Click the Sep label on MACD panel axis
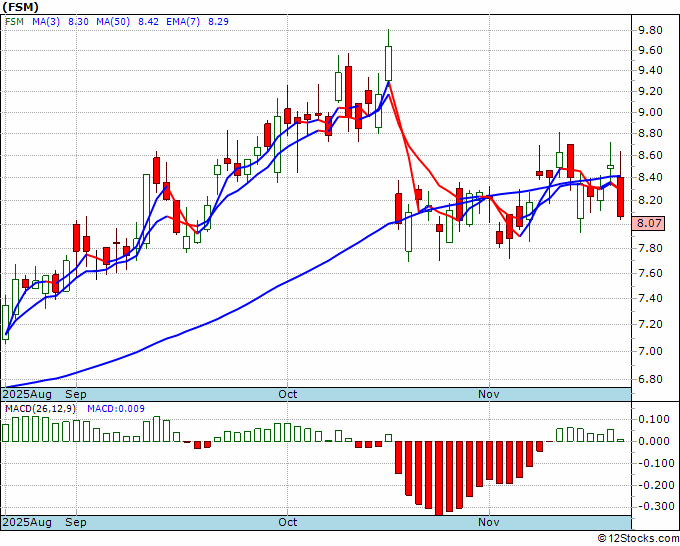 click(76, 522)
